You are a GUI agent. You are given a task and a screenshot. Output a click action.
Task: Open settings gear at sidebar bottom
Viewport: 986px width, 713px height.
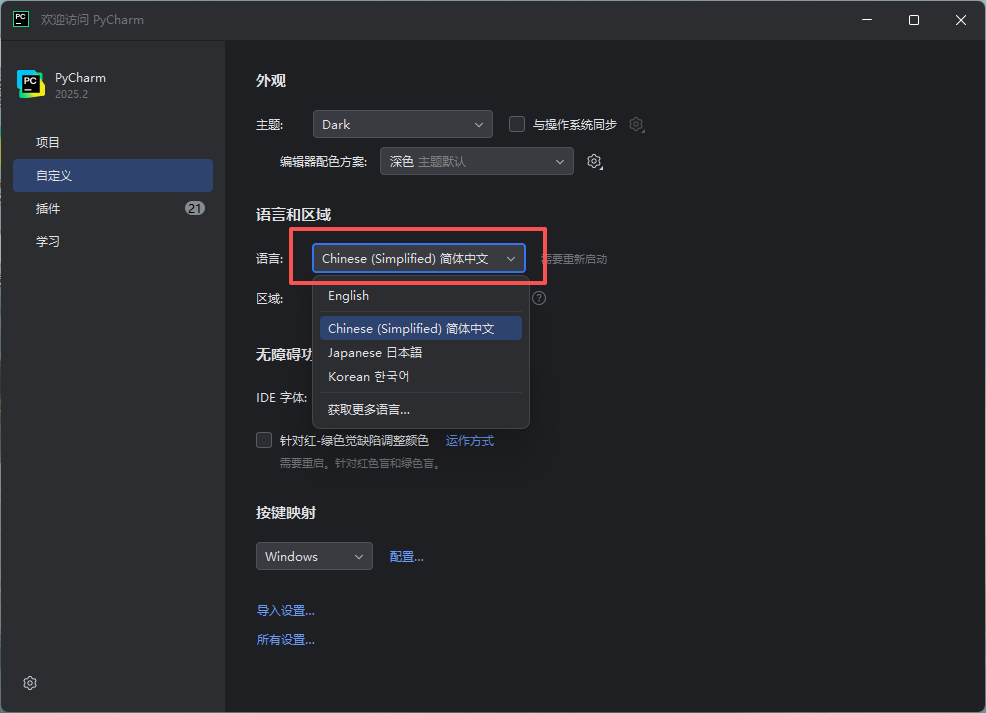(30, 683)
